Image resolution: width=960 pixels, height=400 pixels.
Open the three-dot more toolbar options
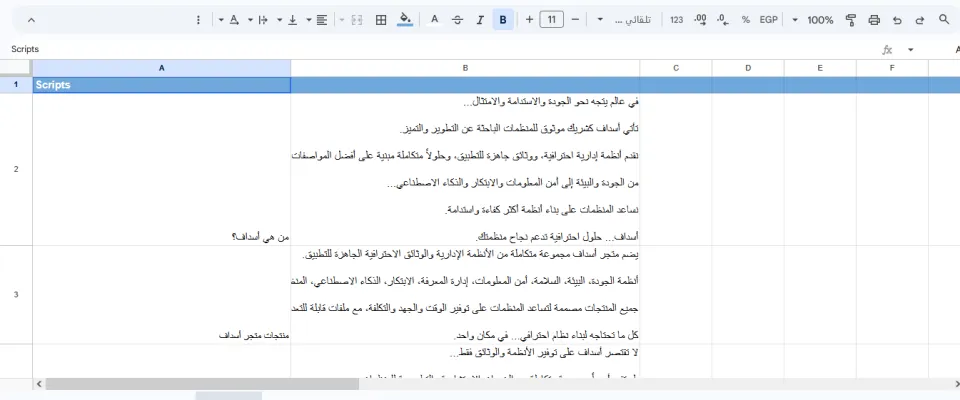(x=198, y=20)
